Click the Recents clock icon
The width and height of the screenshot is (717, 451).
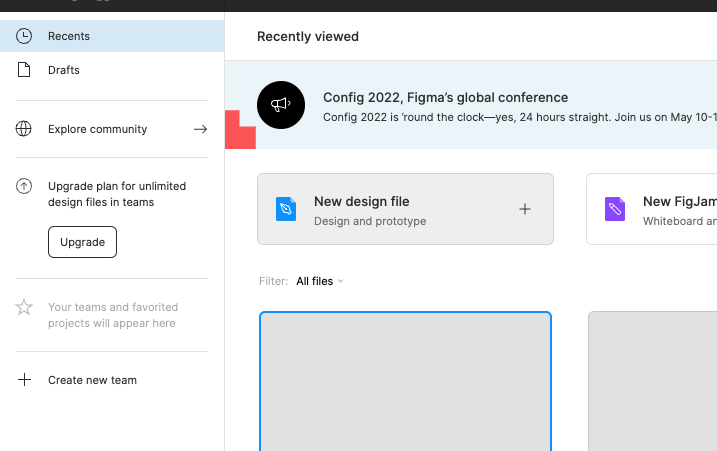pos(24,36)
